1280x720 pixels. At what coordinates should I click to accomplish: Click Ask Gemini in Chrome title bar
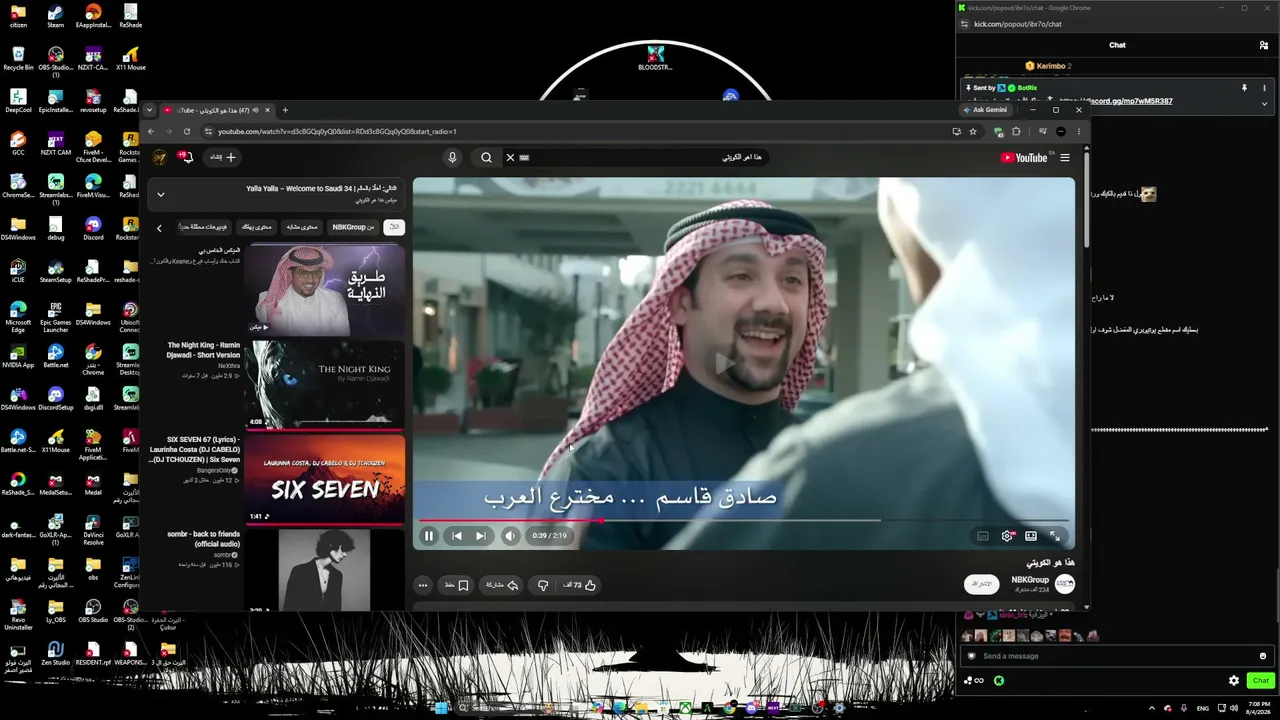[985, 110]
